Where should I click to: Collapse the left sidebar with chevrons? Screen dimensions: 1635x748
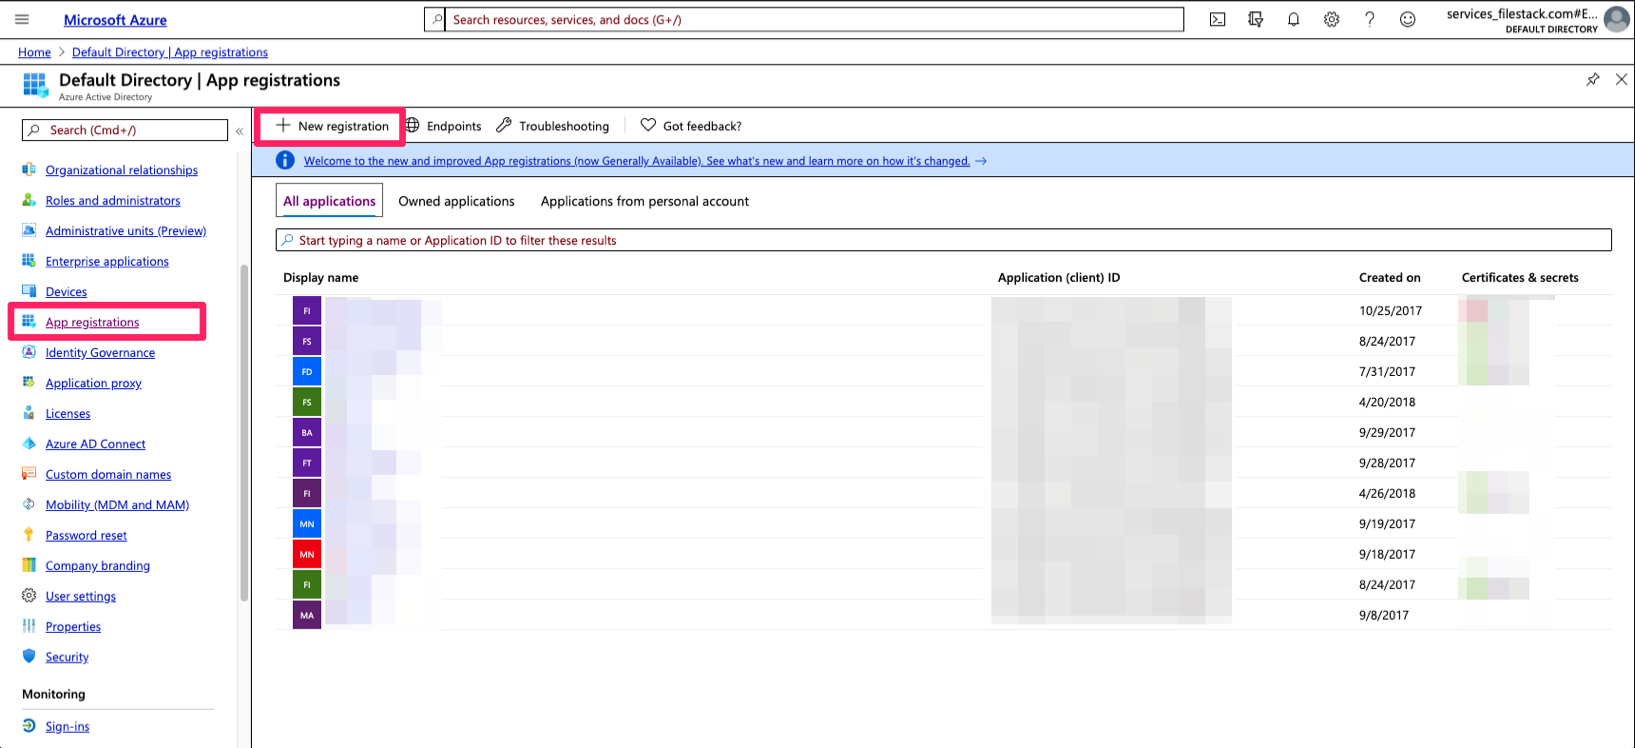pyautogui.click(x=239, y=131)
